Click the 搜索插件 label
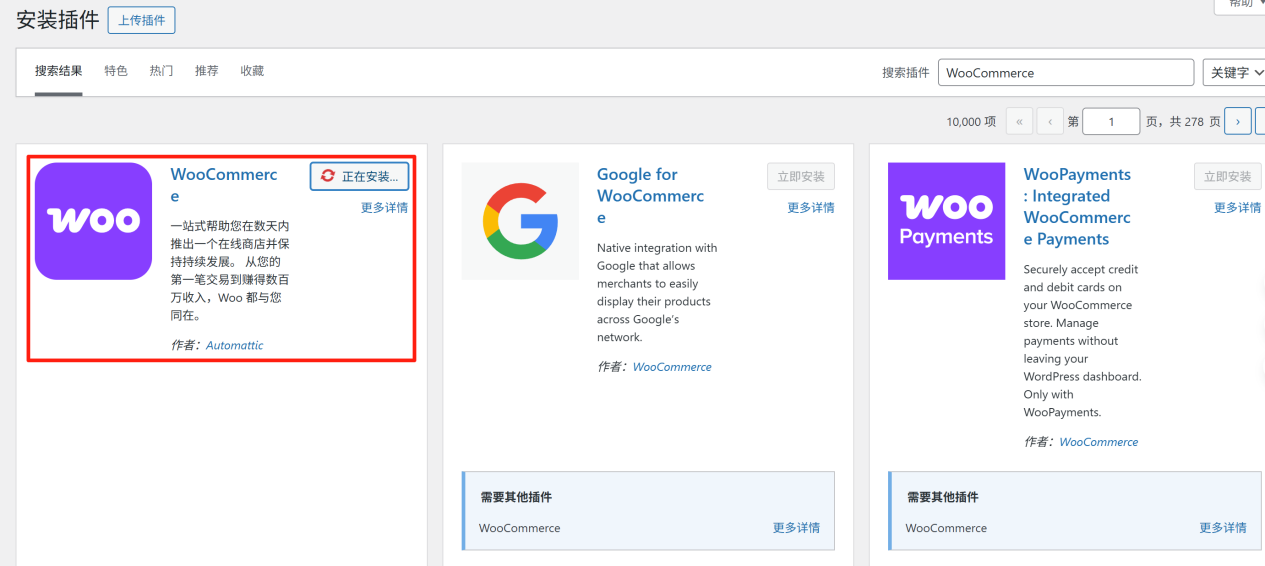 tap(906, 73)
